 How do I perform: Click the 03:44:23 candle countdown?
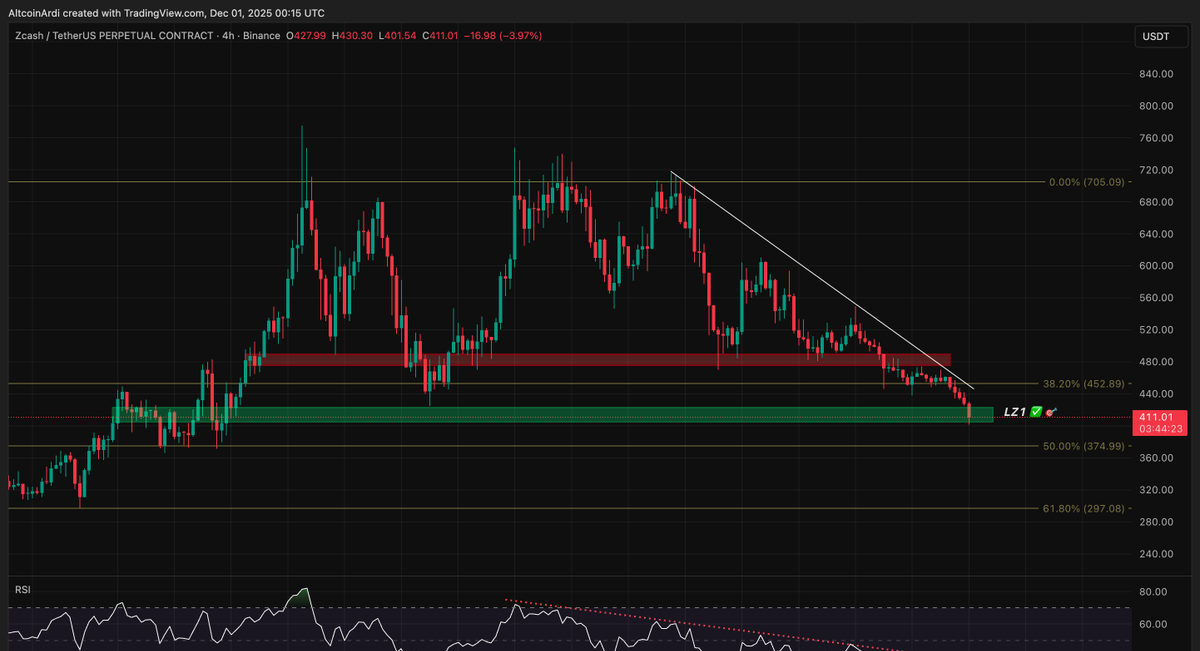pos(1160,428)
